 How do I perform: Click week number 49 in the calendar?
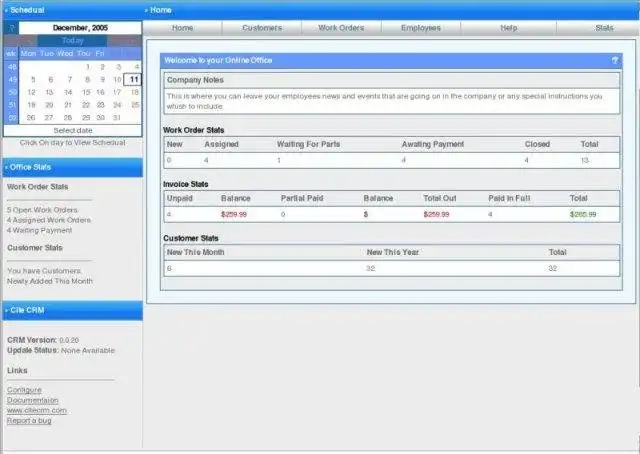tap(11, 80)
